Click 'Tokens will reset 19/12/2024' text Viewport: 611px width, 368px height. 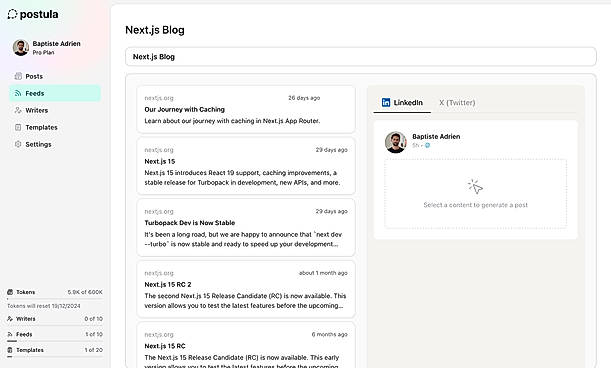[x=44, y=306]
